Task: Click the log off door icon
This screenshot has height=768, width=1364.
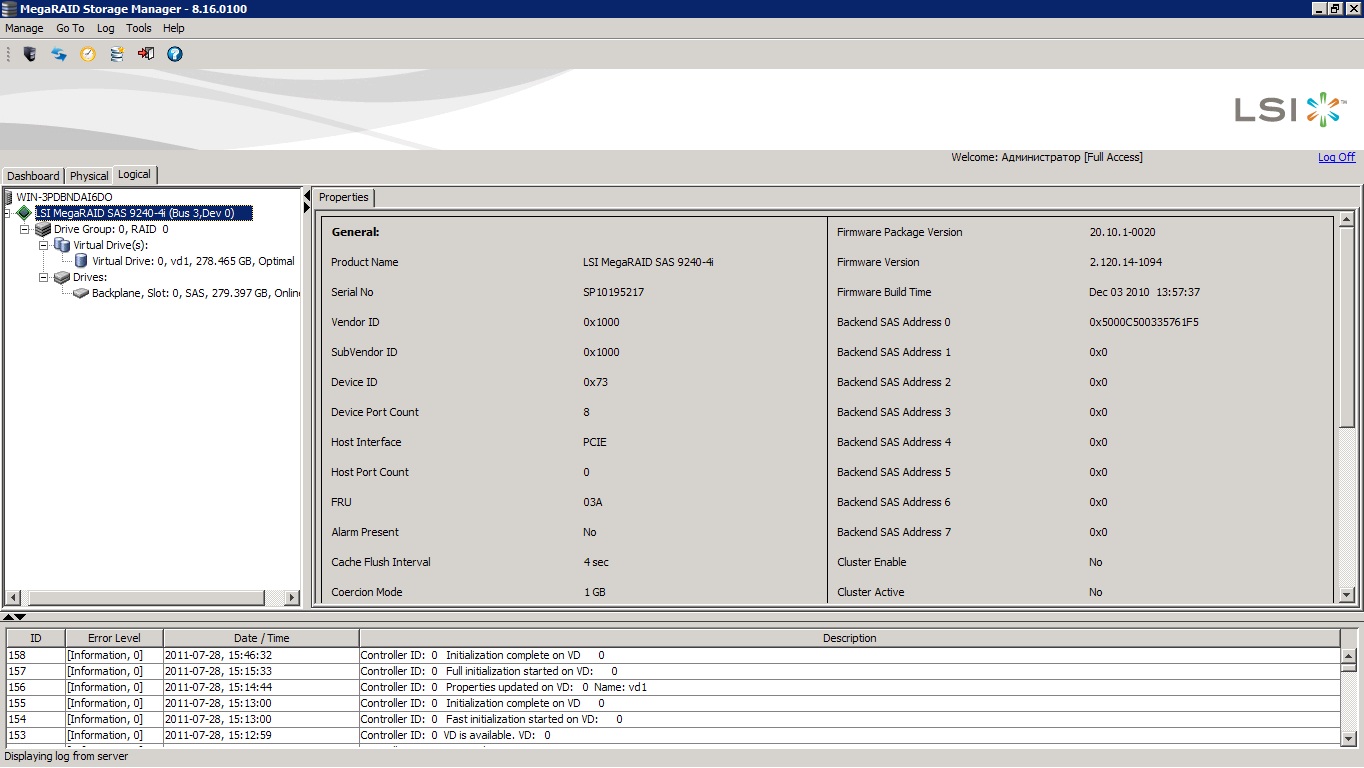Action: [146, 54]
